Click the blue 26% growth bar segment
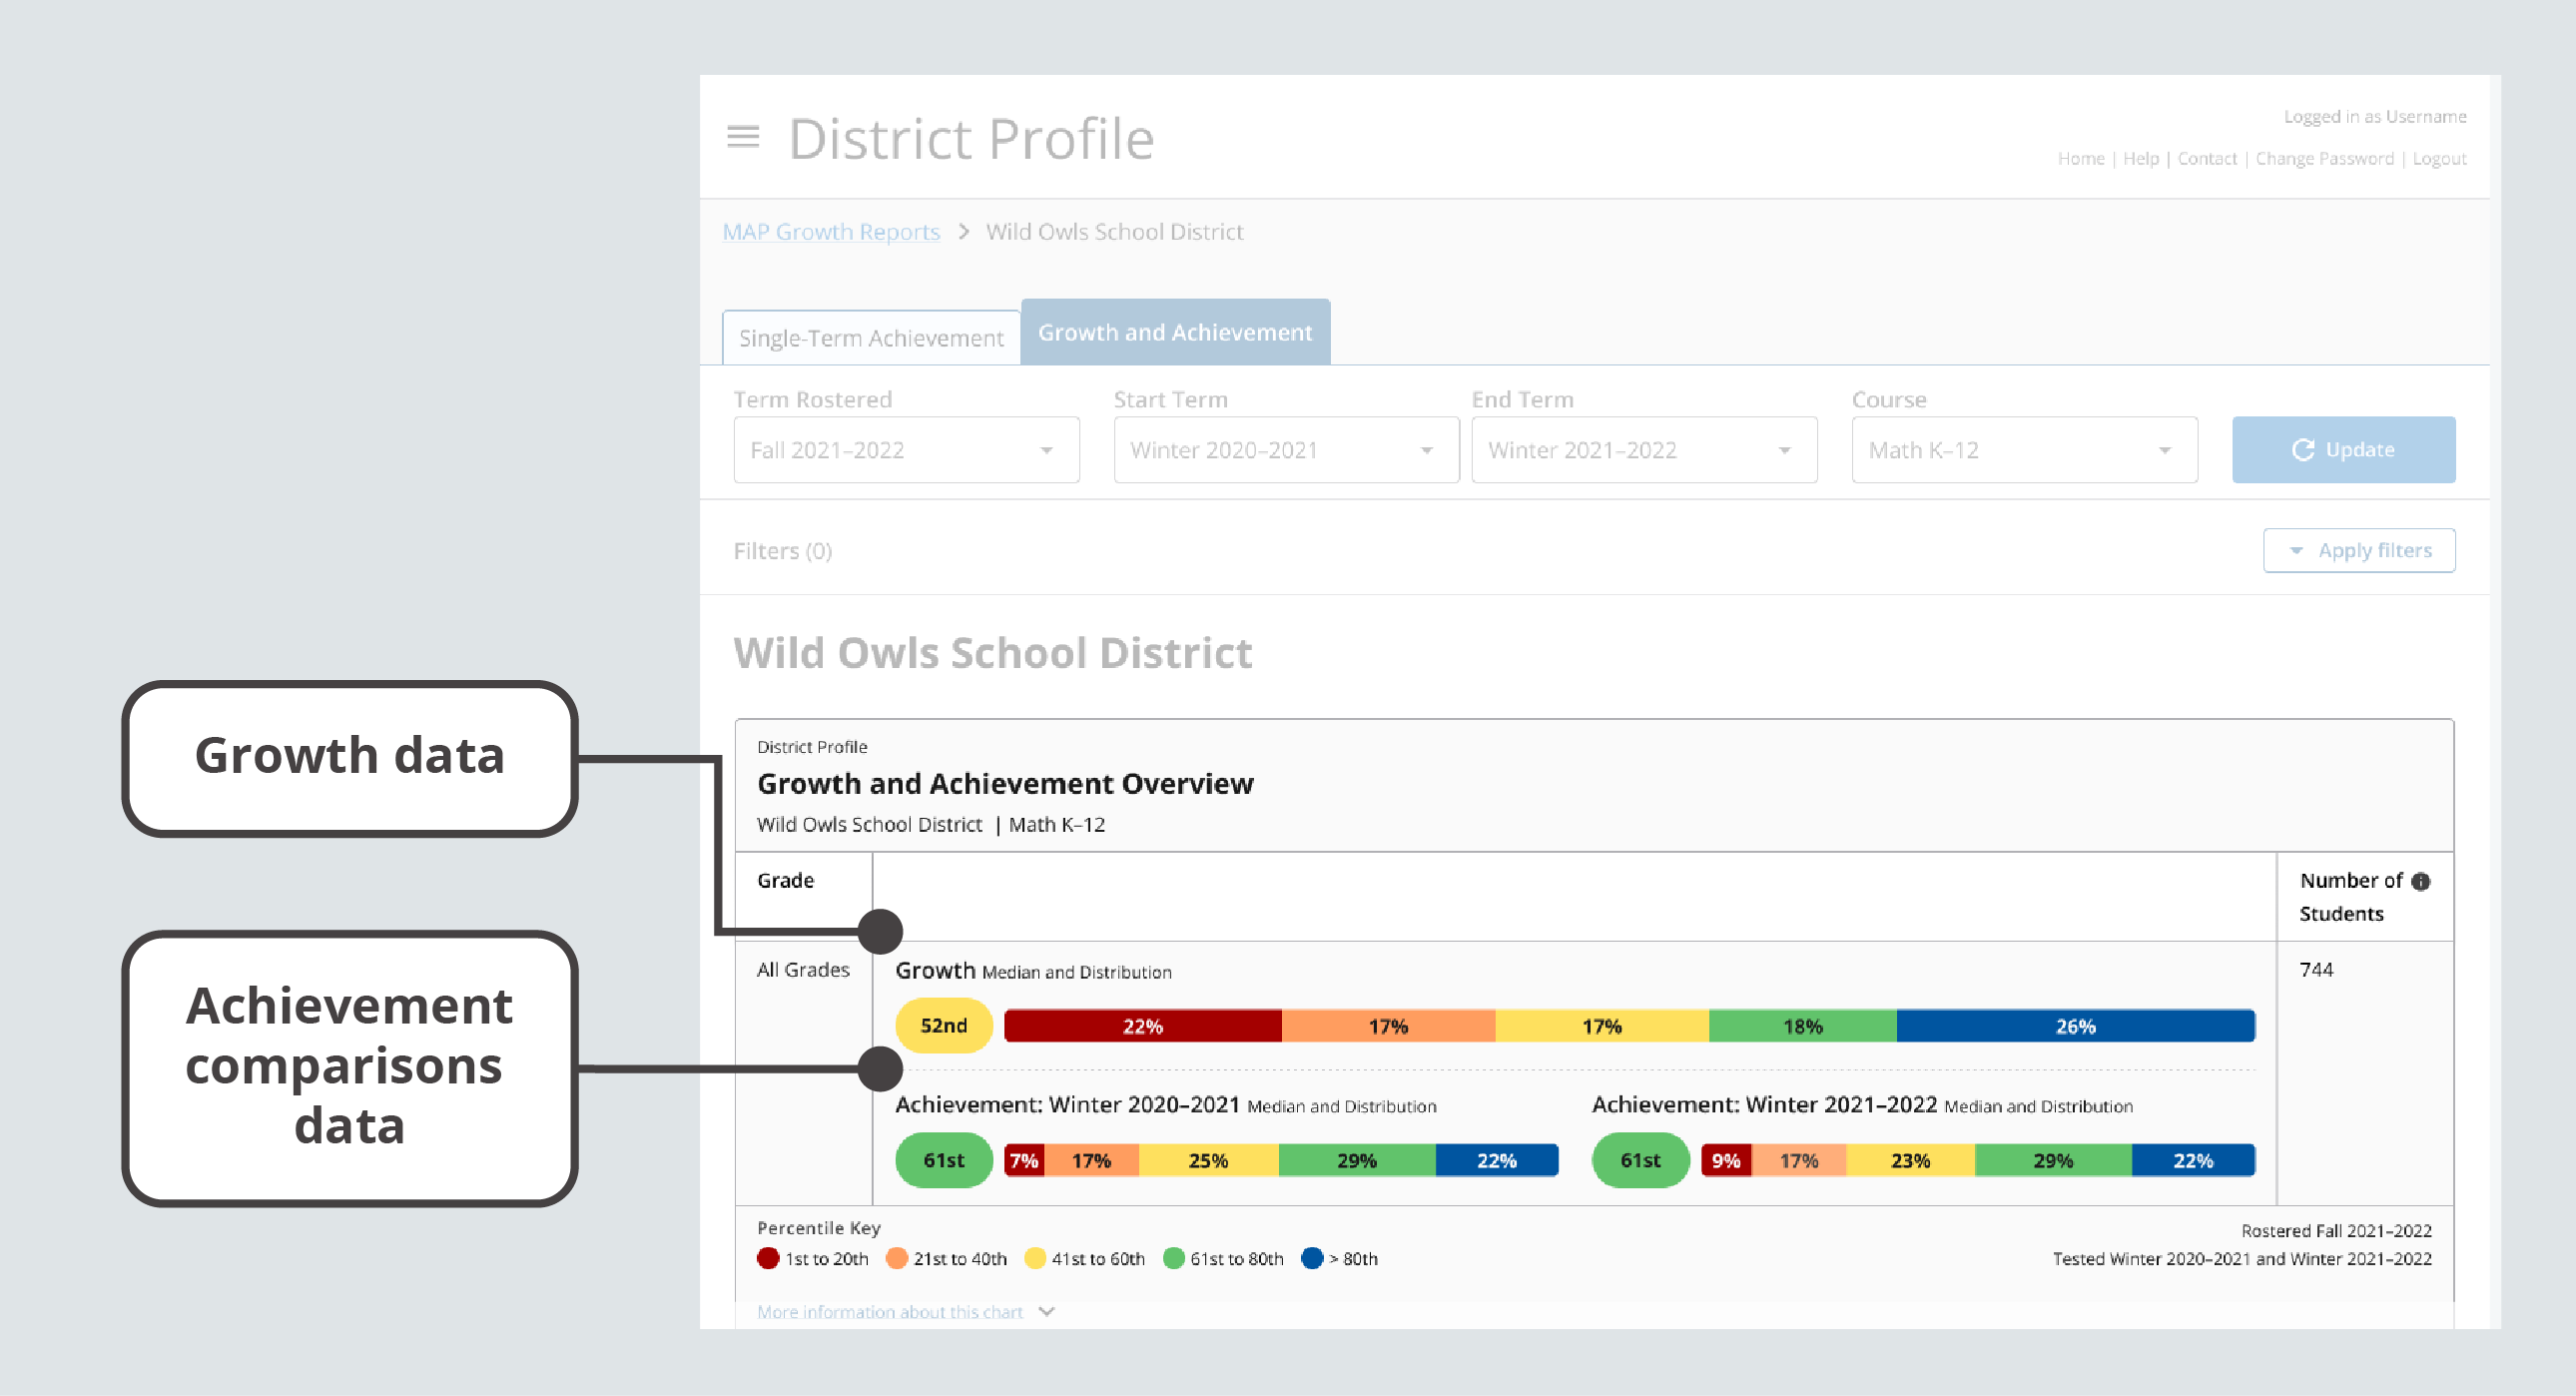2576x1396 pixels. tap(2074, 1026)
